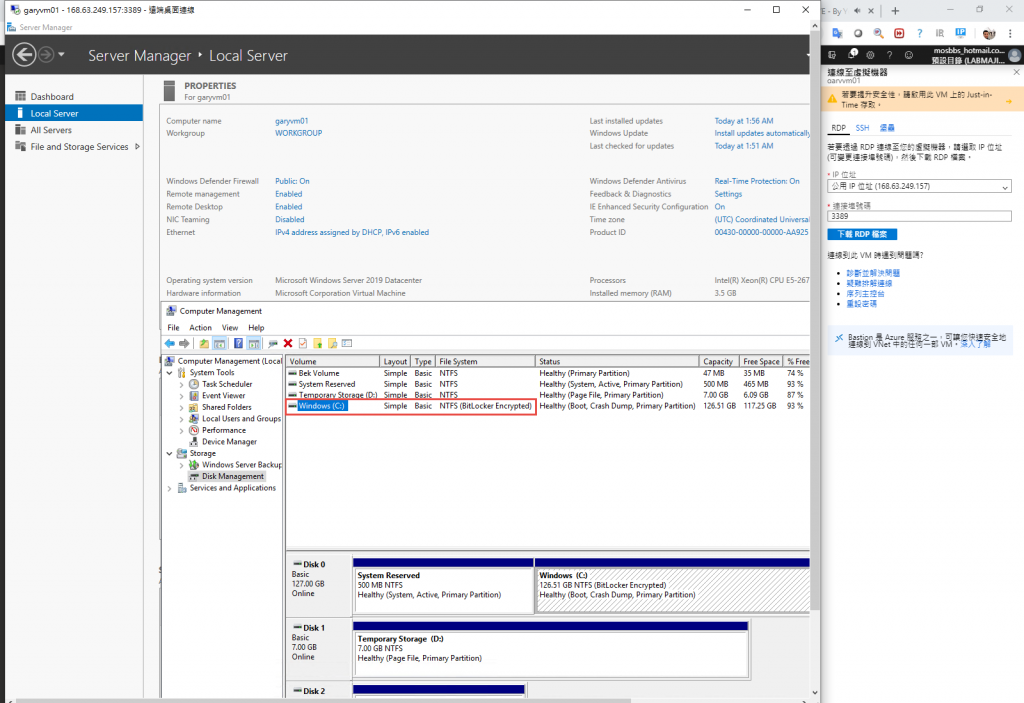Expand Shared Folders tree node
Image resolution: width=1024 pixels, height=703 pixels.
click(x=182, y=407)
